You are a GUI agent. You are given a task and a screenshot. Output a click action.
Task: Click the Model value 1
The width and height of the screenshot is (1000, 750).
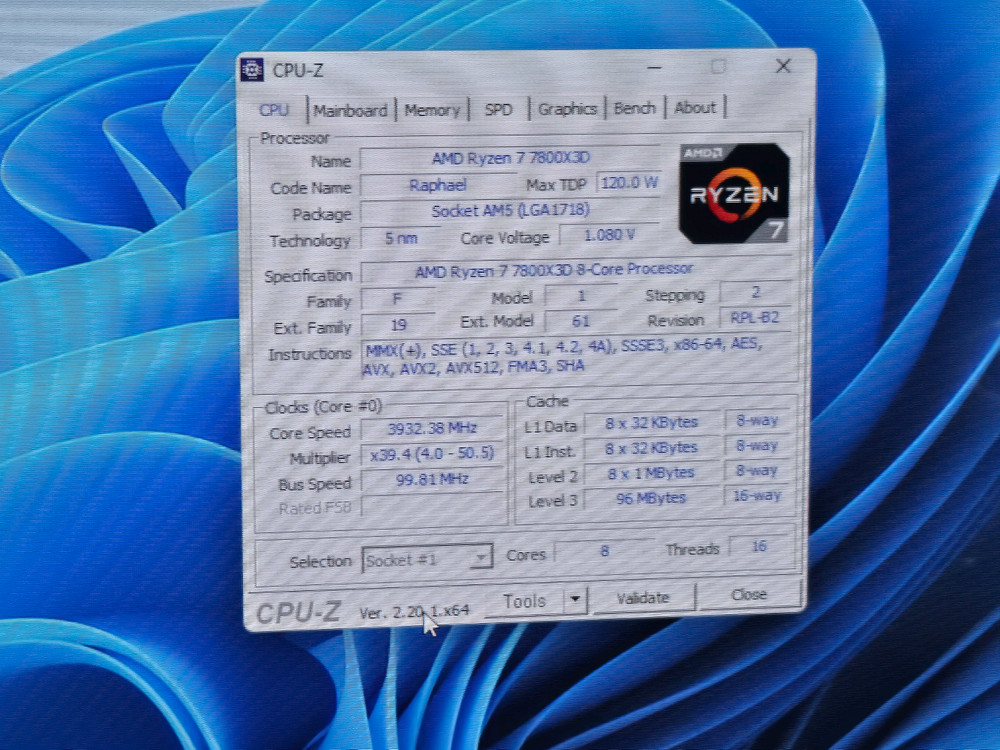[581, 296]
